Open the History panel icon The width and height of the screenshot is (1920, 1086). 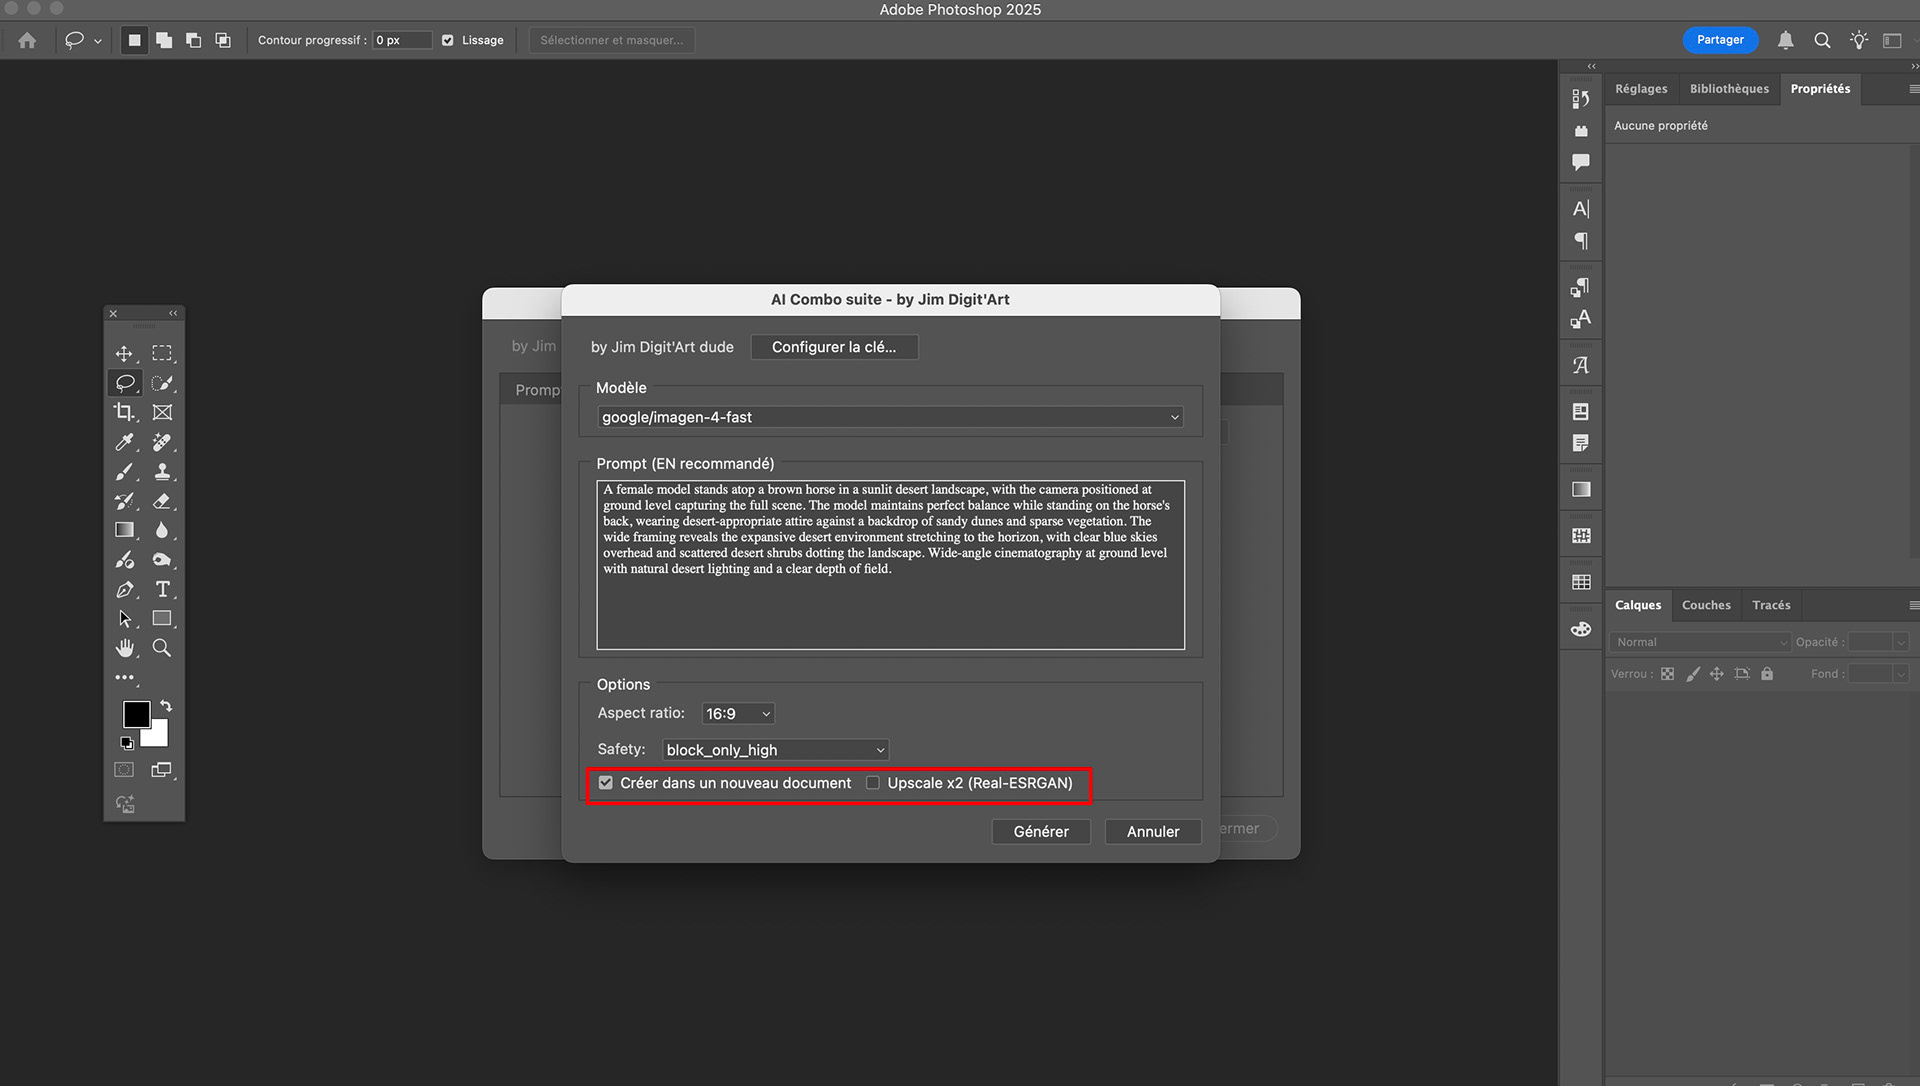pyautogui.click(x=1581, y=99)
